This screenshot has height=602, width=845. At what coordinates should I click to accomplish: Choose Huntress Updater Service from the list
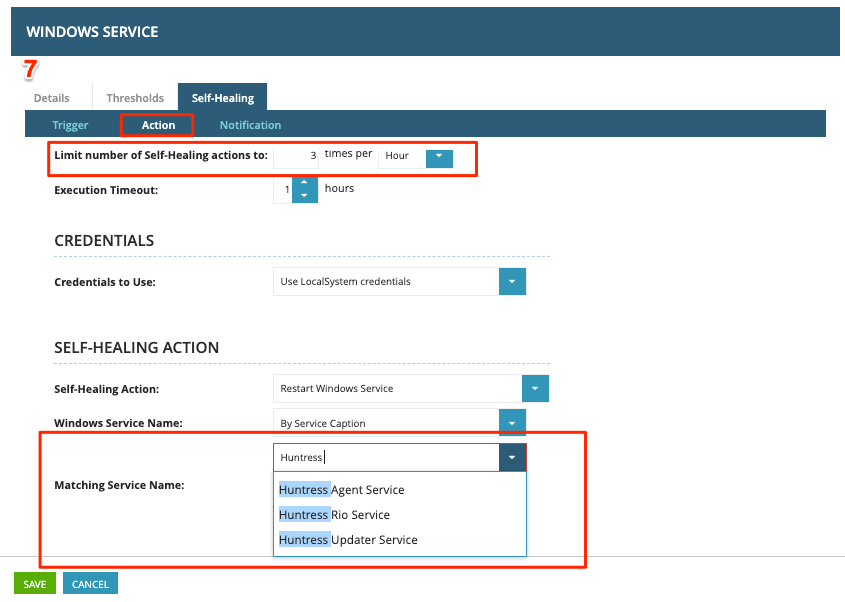(400, 540)
